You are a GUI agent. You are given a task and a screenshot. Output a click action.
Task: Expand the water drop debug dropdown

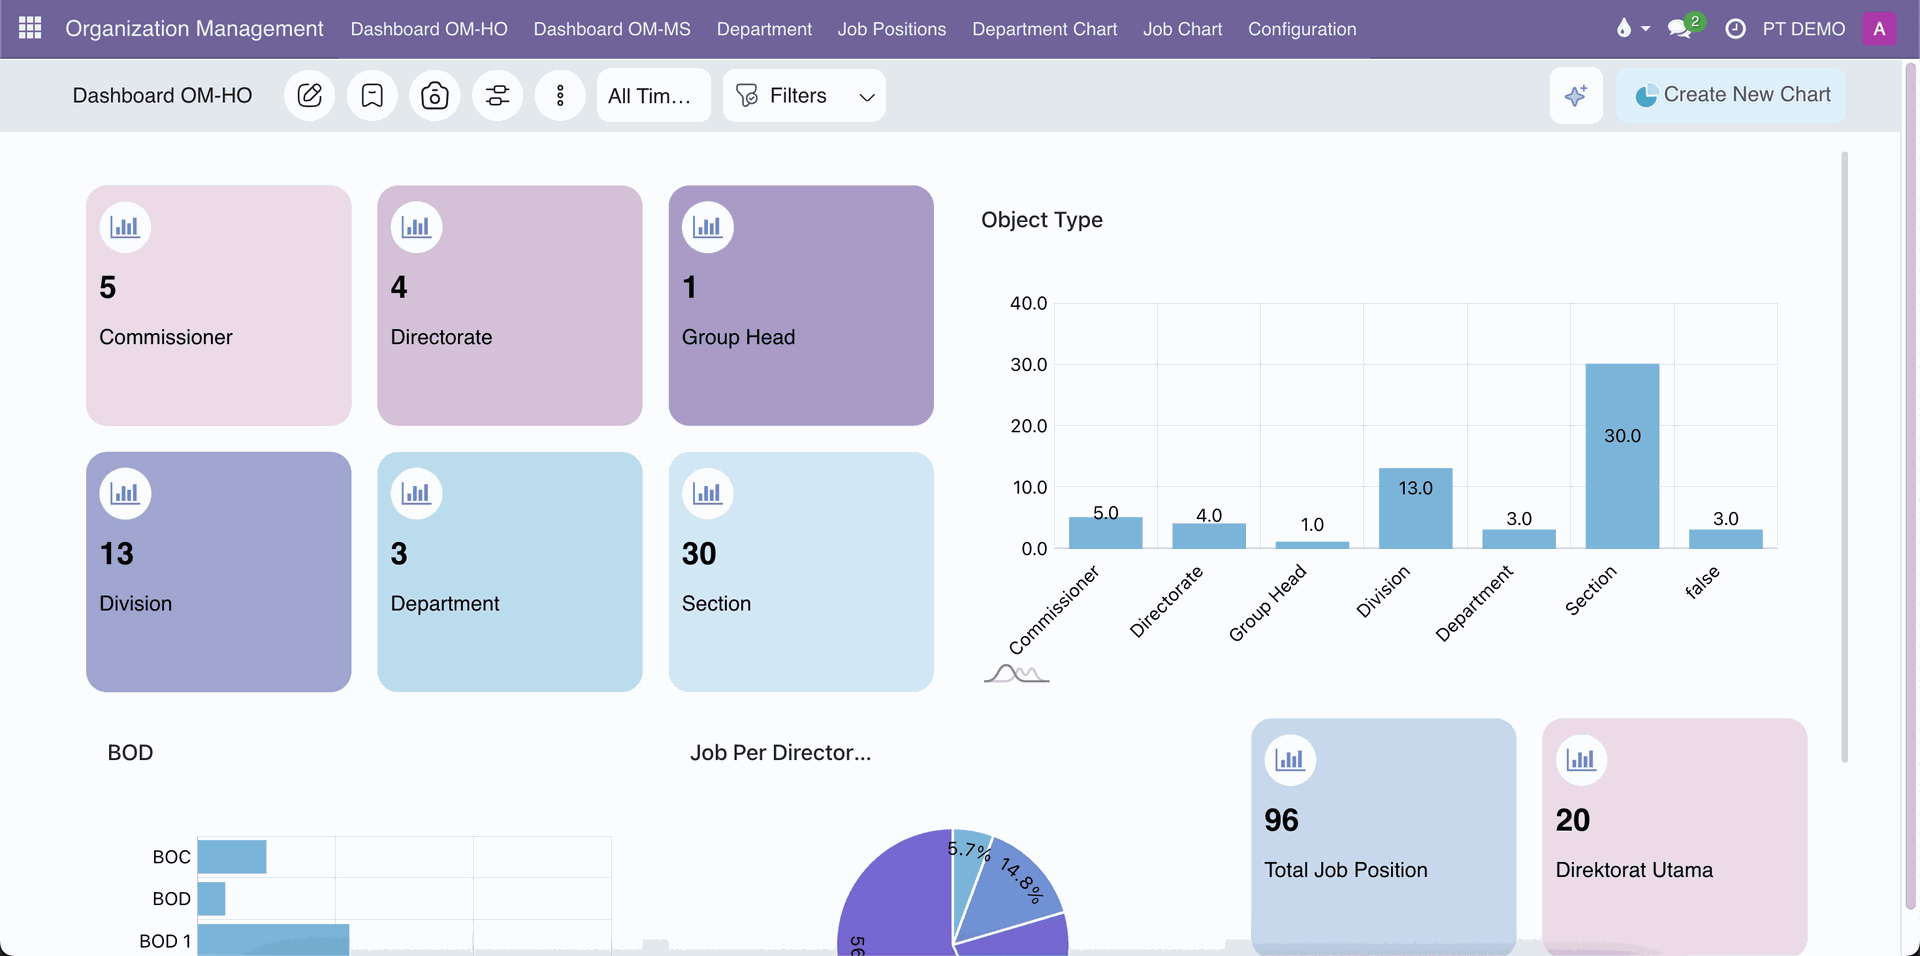[1632, 29]
